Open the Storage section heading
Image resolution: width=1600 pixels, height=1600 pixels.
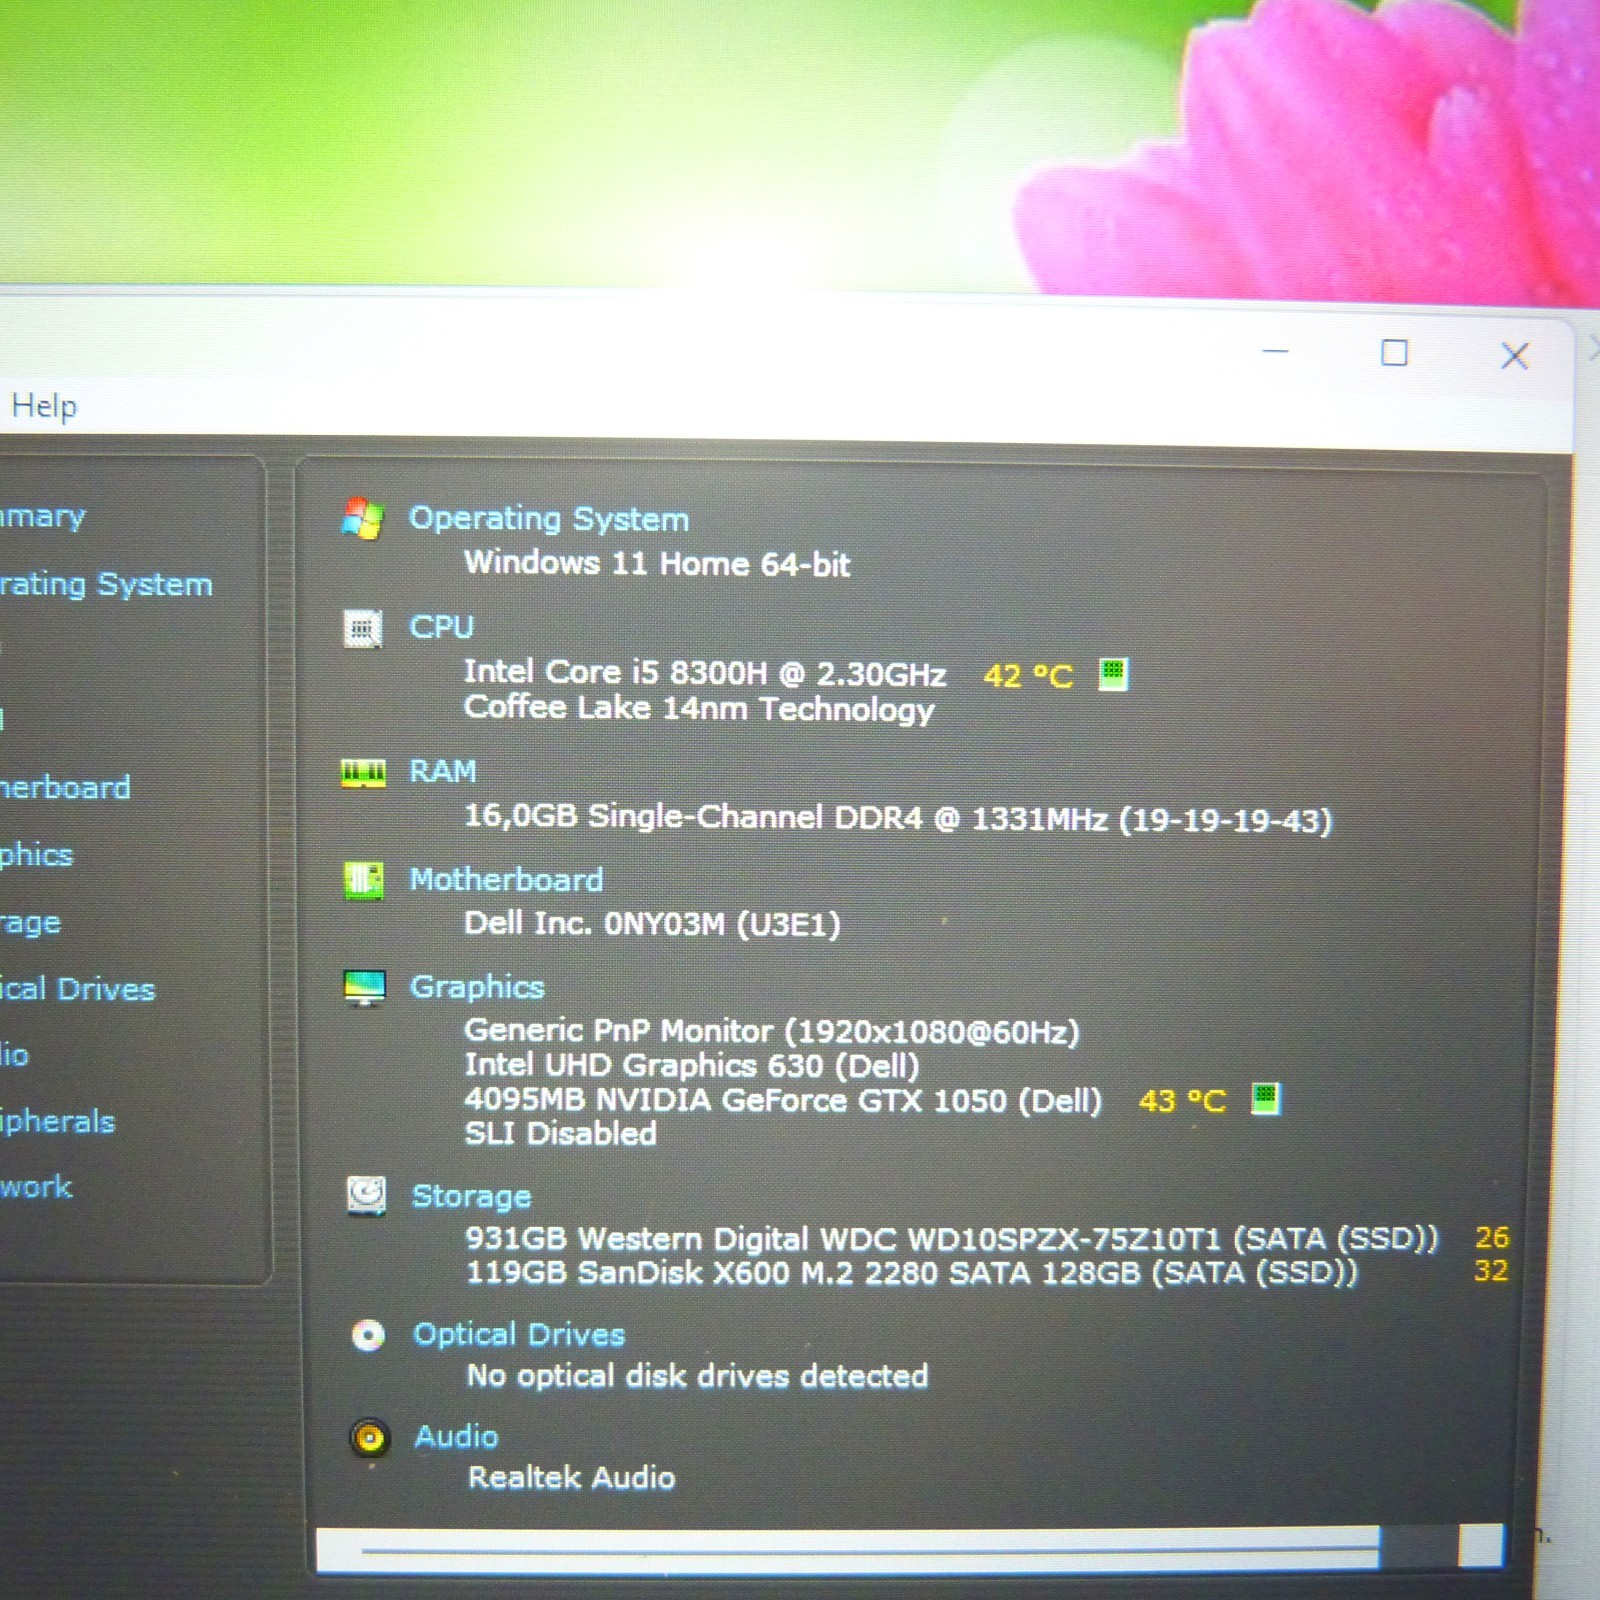pyautogui.click(x=471, y=1196)
